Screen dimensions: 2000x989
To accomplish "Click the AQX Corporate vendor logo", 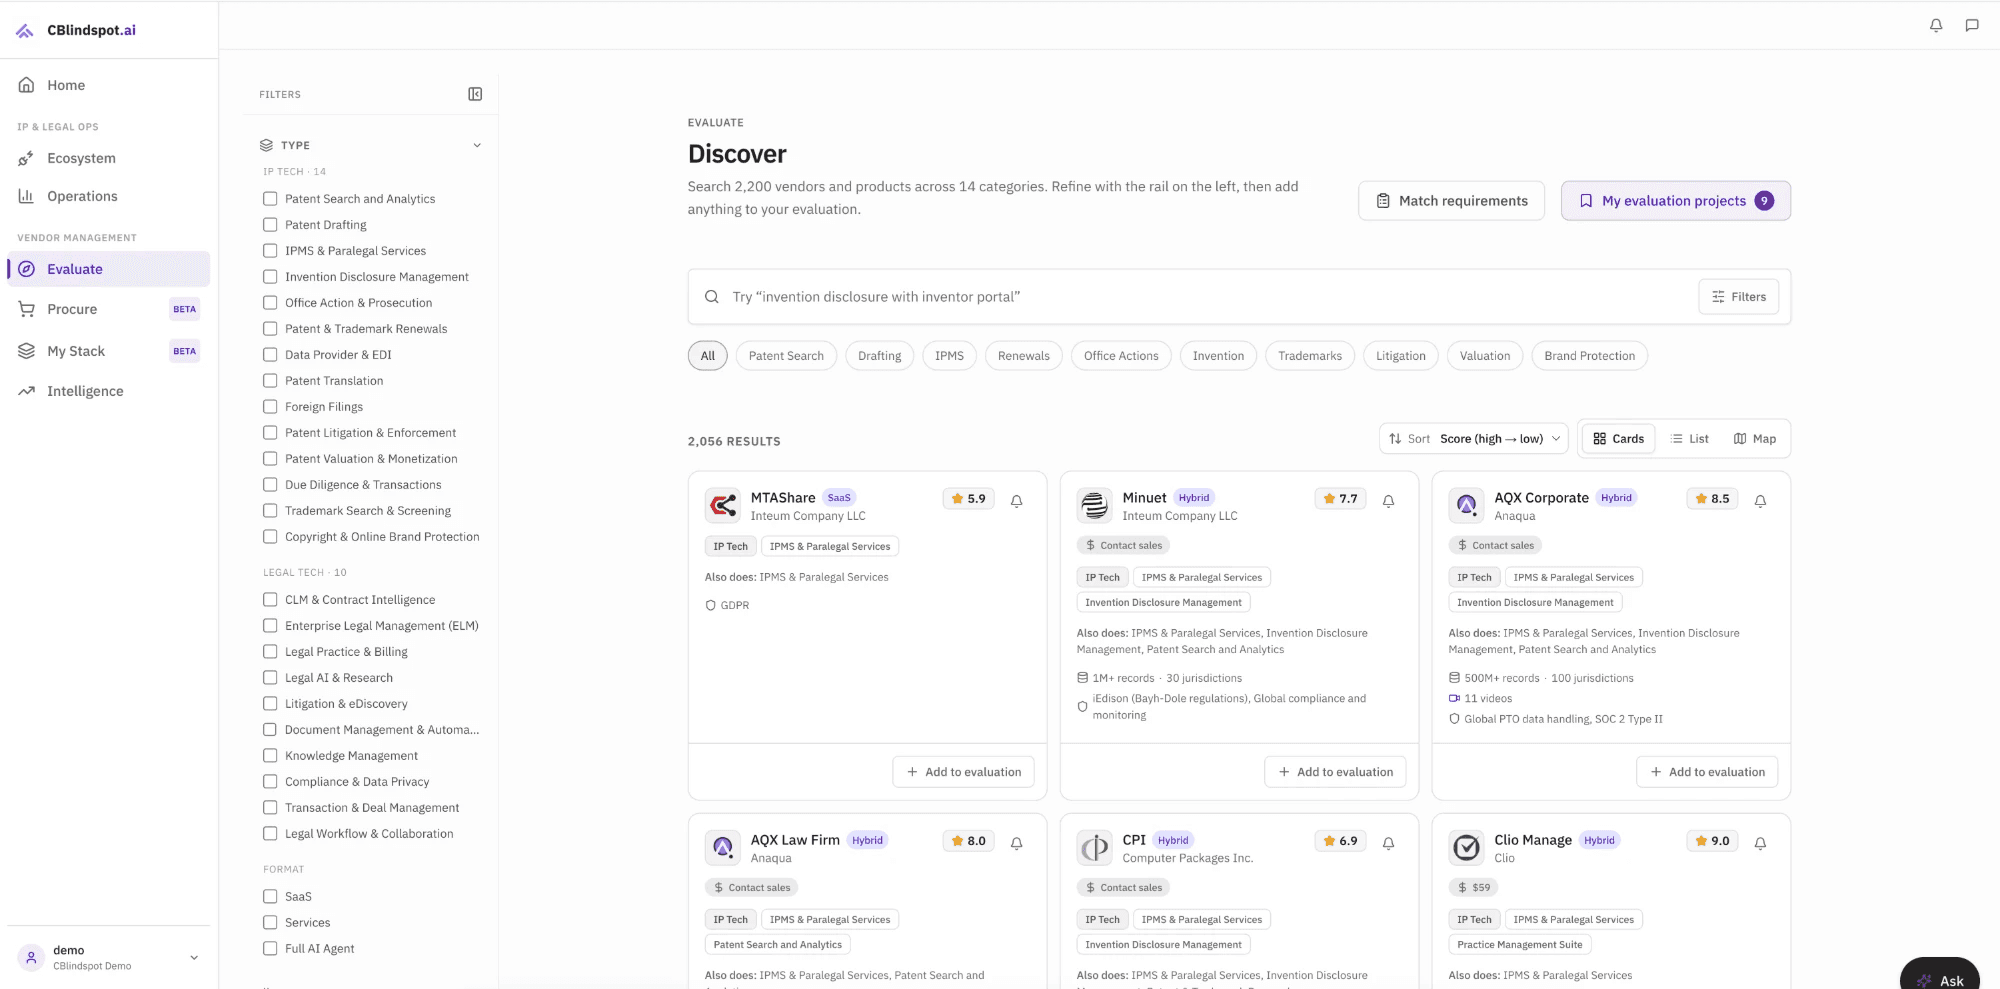I will pos(1466,506).
